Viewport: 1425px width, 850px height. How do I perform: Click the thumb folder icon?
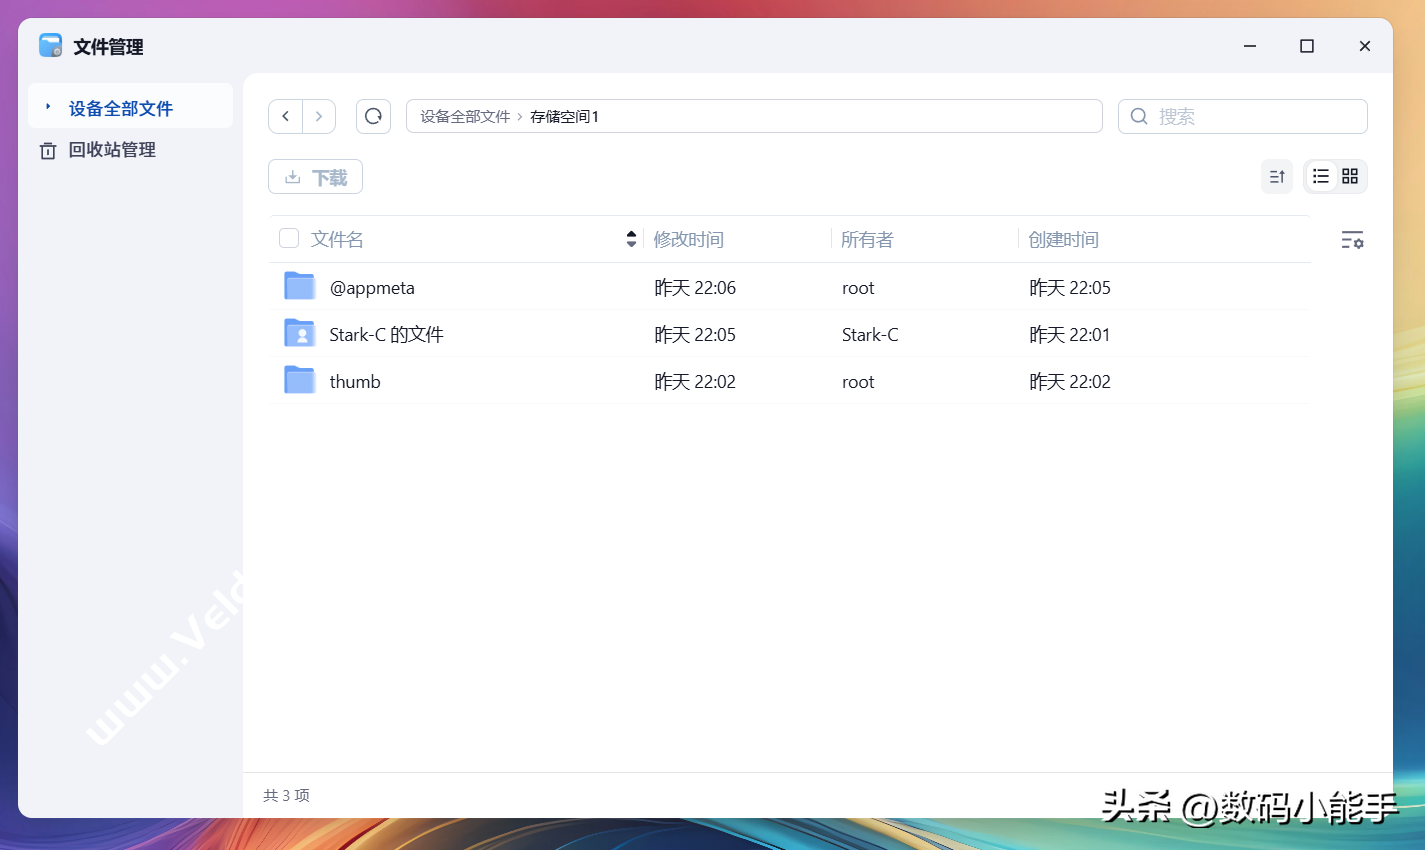300,381
